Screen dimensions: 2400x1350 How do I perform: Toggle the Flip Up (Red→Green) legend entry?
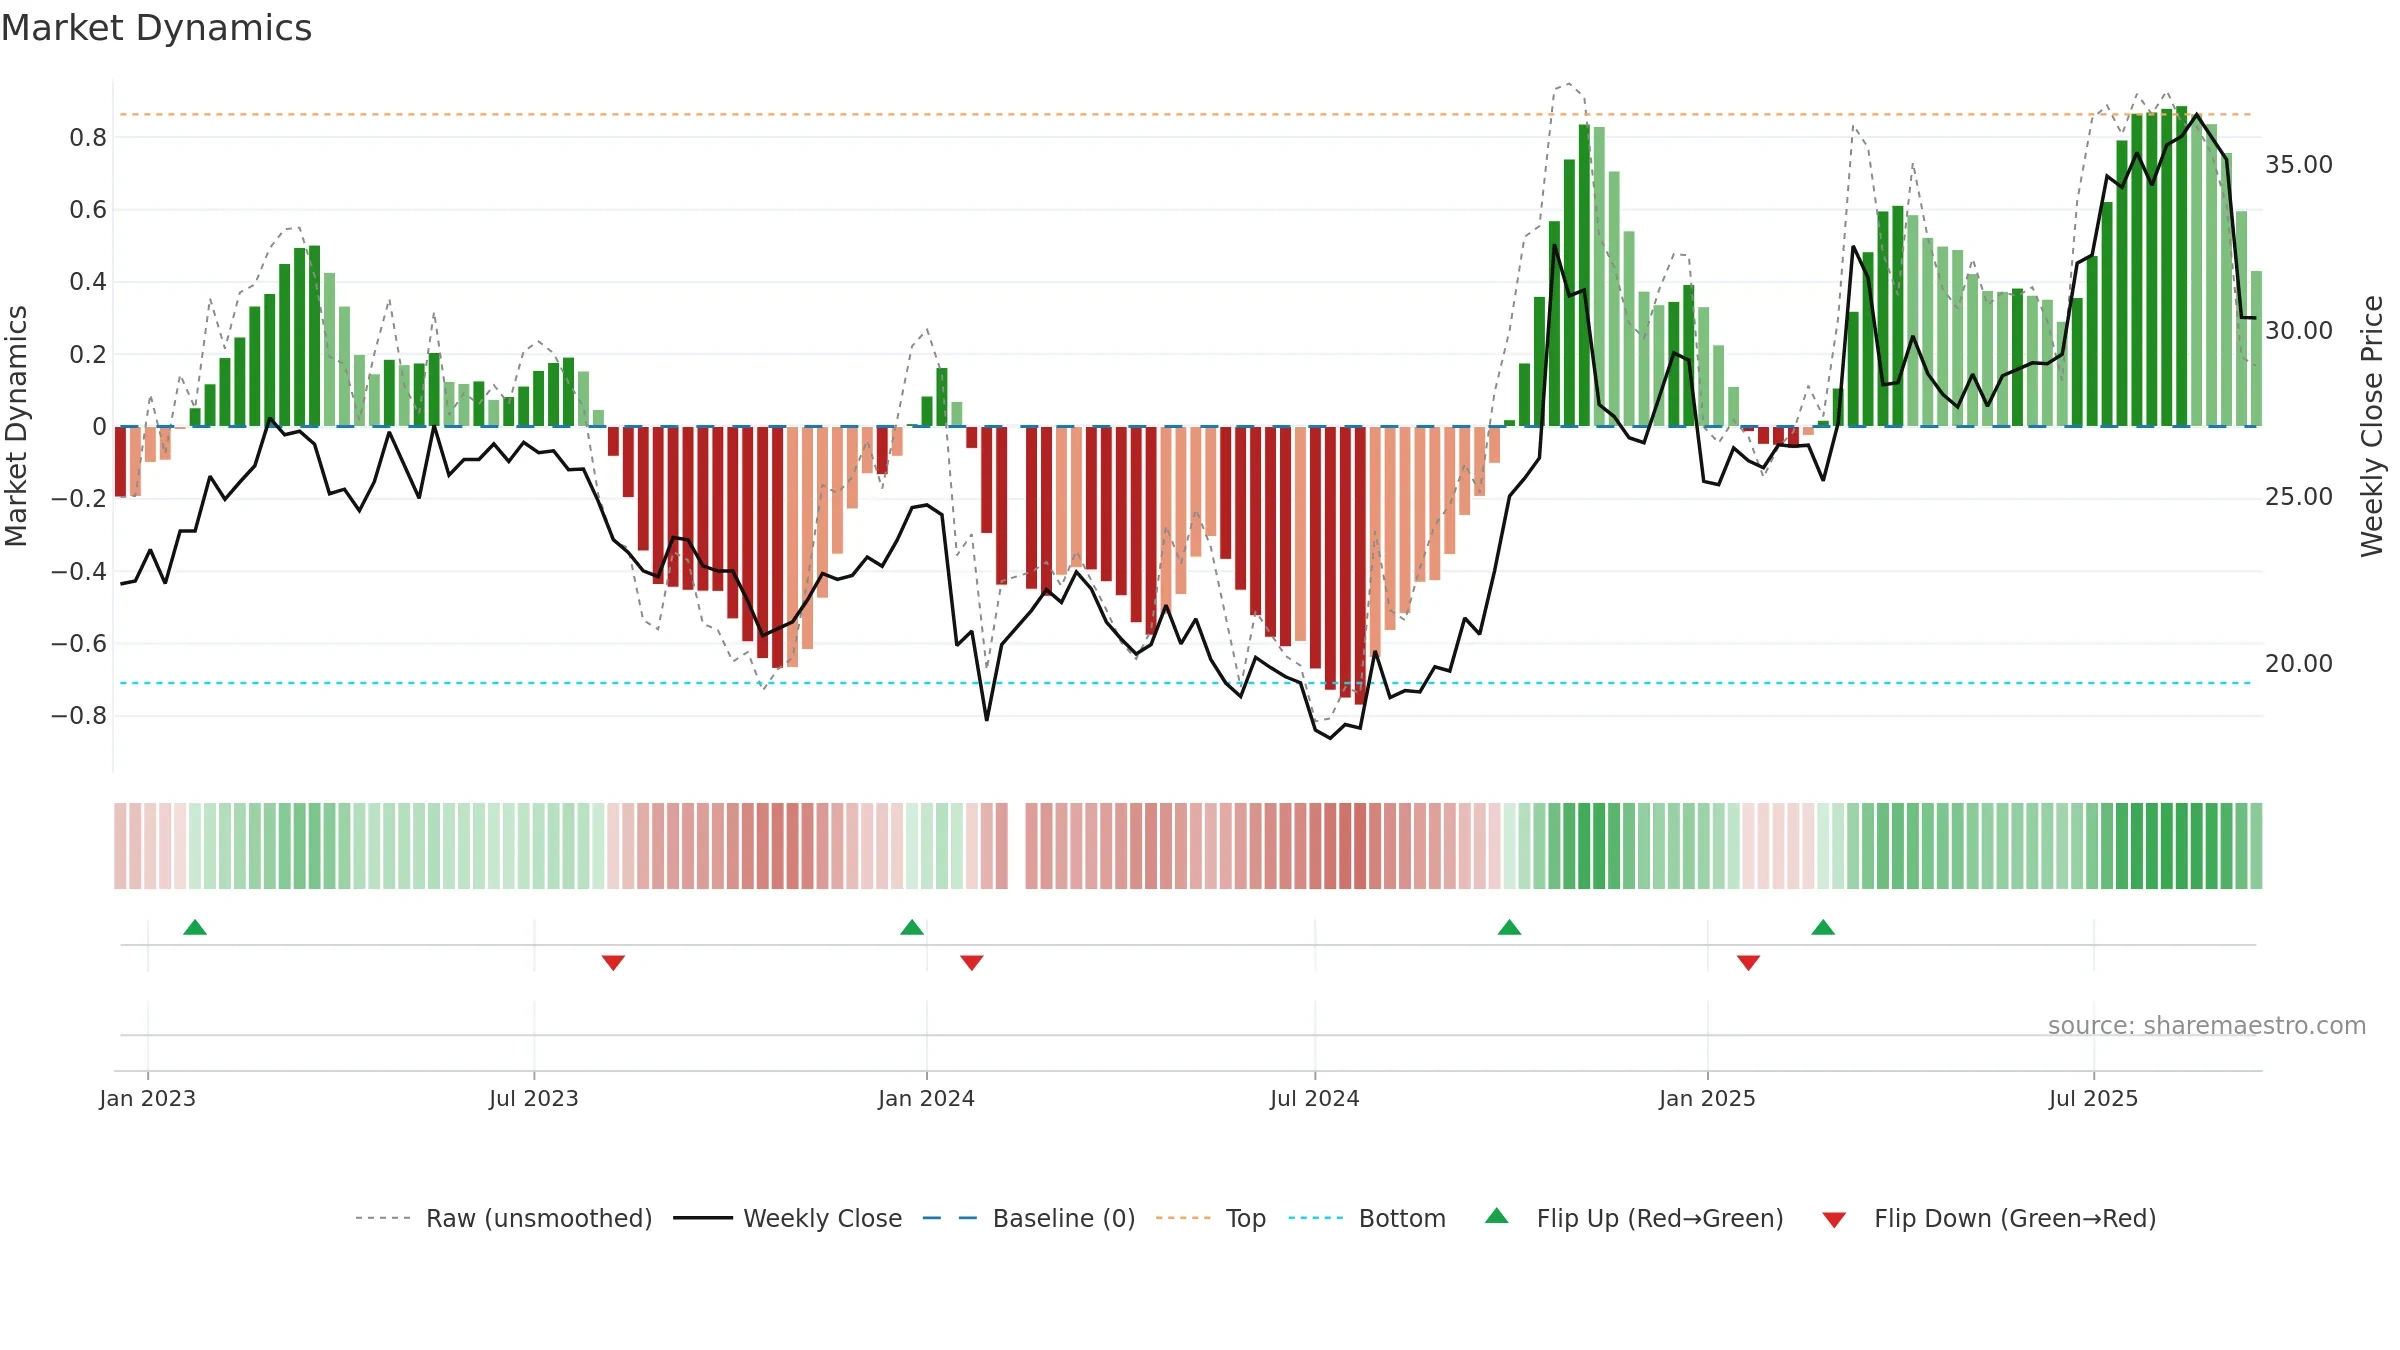(1634, 1218)
